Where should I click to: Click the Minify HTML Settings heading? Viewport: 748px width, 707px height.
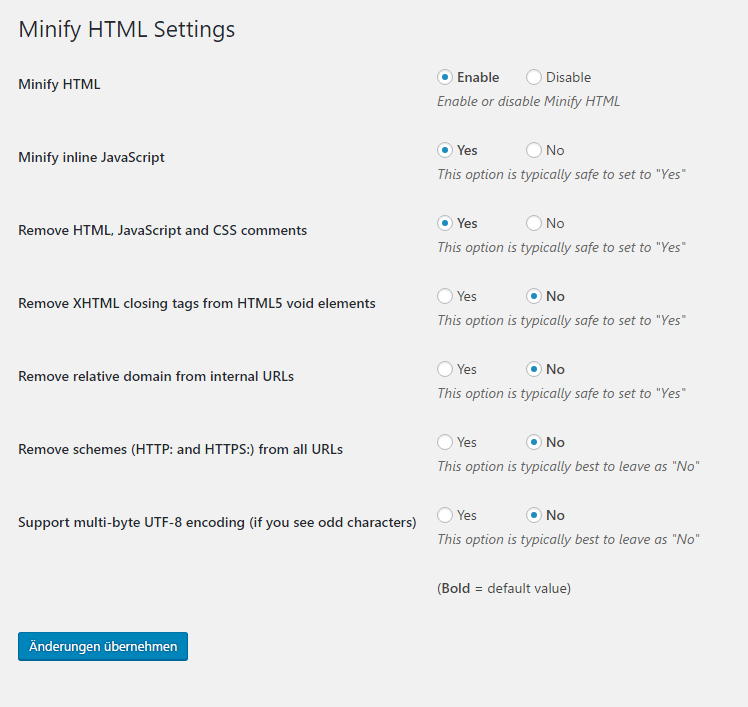coord(126,30)
